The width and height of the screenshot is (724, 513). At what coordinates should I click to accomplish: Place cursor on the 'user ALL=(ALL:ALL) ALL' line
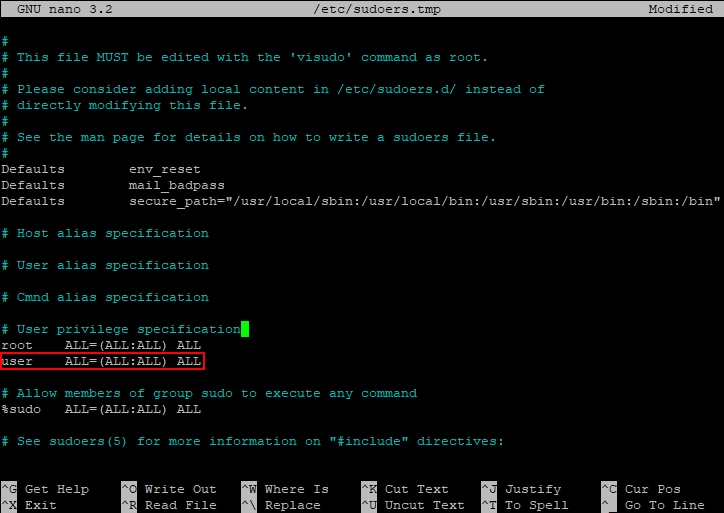(101, 361)
